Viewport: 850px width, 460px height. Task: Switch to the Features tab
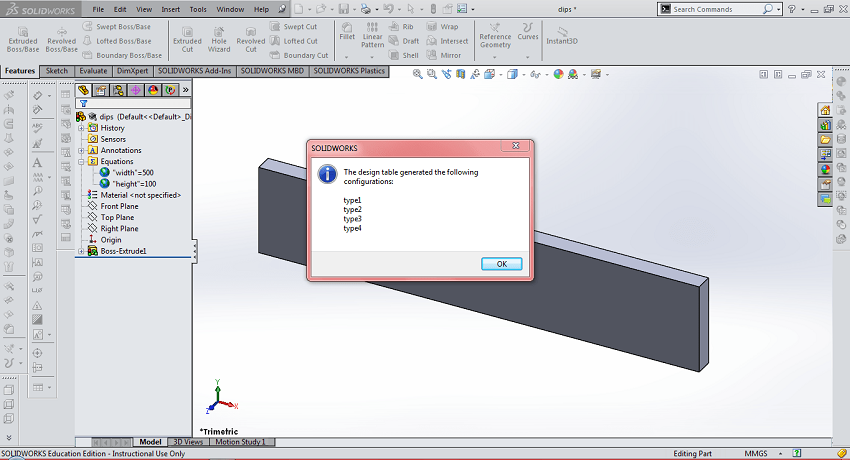[x=20, y=71]
